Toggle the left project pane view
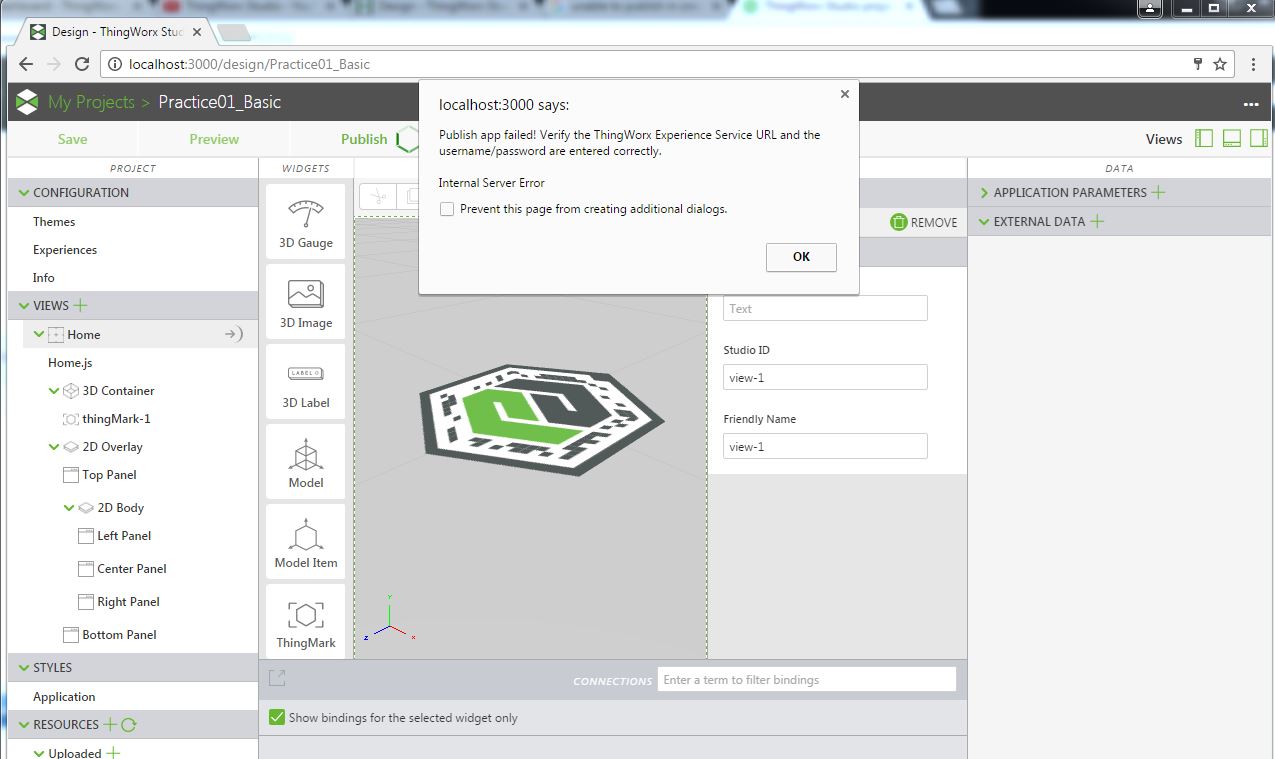The height and width of the screenshot is (759, 1275). click(x=1204, y=138)
